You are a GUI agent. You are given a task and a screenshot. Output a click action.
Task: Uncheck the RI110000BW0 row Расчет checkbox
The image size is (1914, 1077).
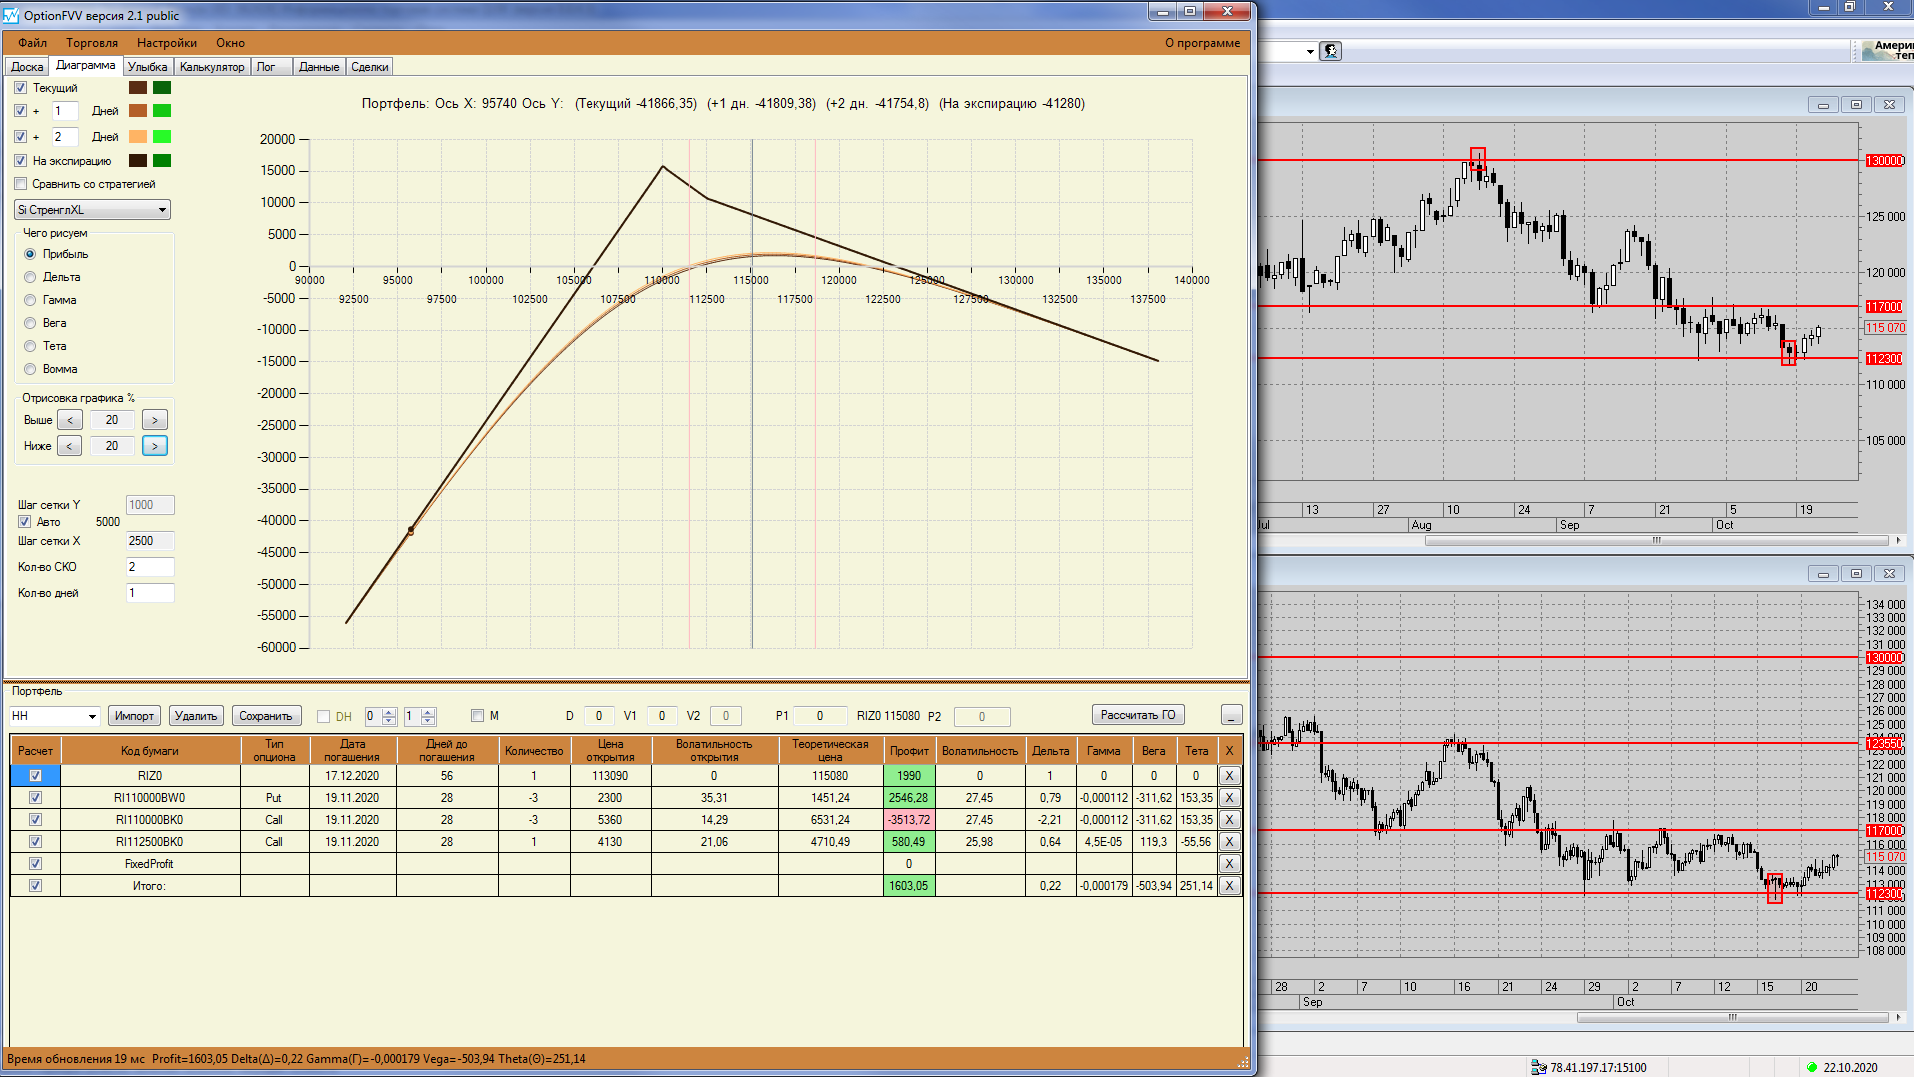coord(36,798)
